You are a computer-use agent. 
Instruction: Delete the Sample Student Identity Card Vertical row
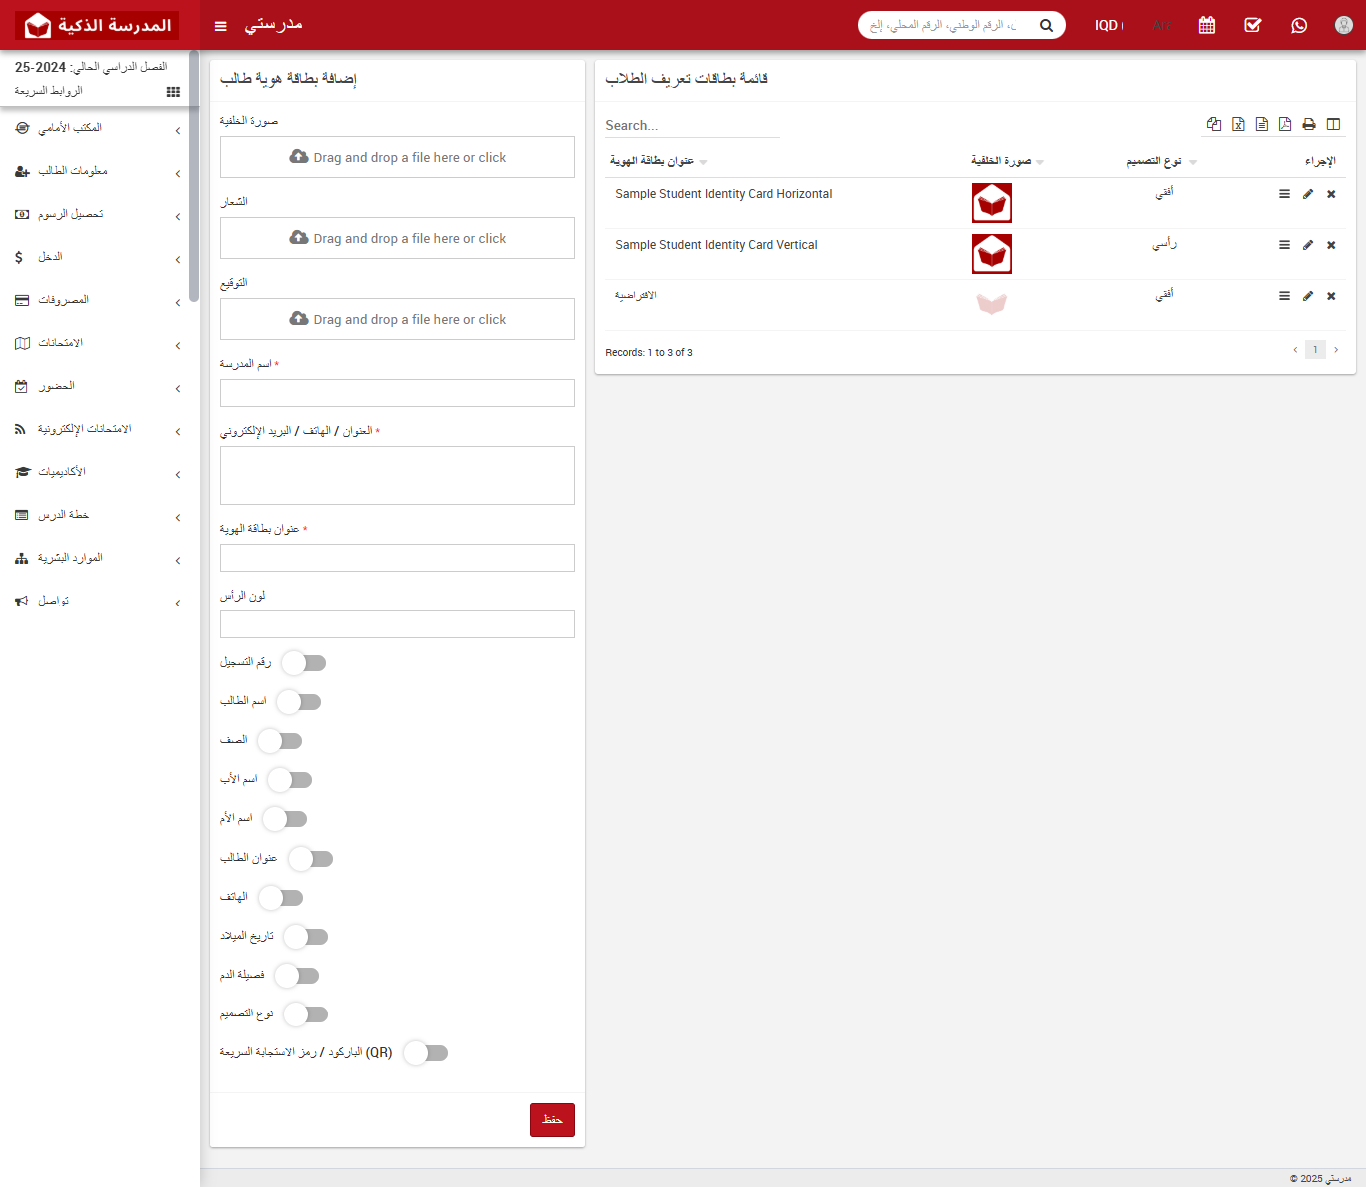[1331, 245]
